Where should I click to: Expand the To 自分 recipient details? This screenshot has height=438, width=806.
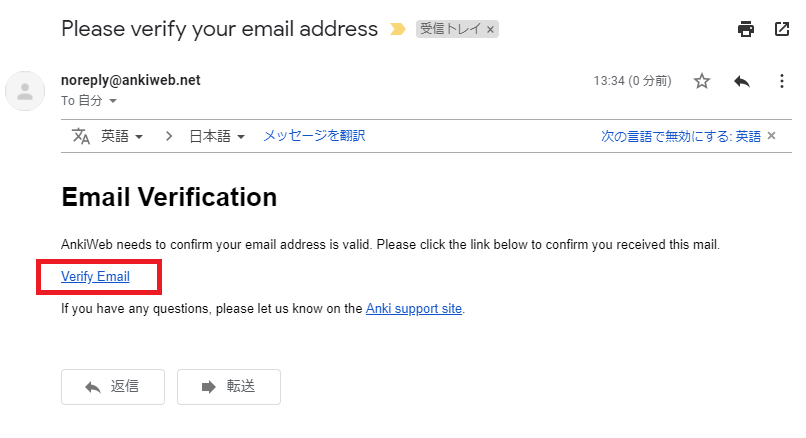pyautogui.click(x=113, y=101)
